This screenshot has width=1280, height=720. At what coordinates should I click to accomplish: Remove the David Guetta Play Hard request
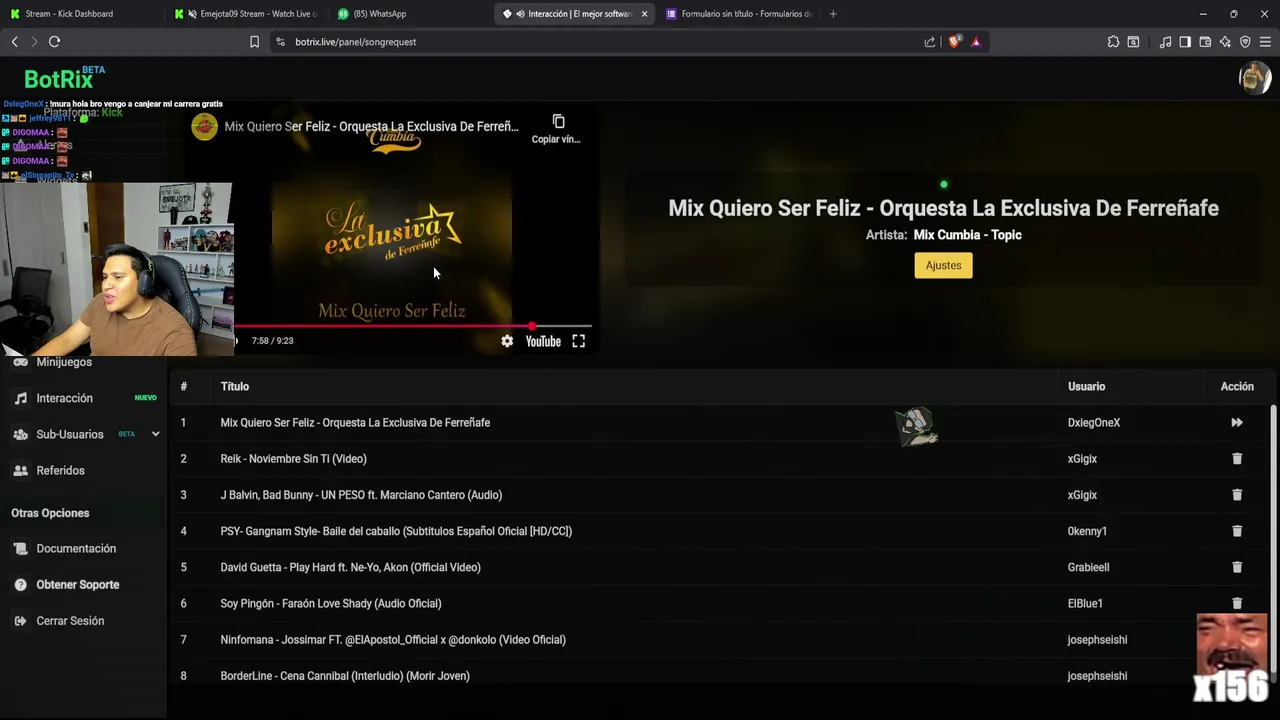point(1237,567)
